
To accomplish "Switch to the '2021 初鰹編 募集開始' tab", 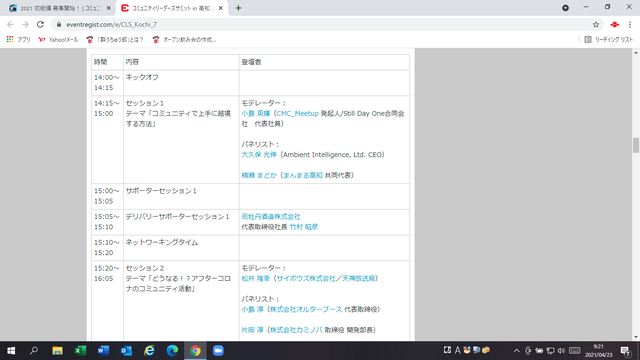I will tap(60, 8).
